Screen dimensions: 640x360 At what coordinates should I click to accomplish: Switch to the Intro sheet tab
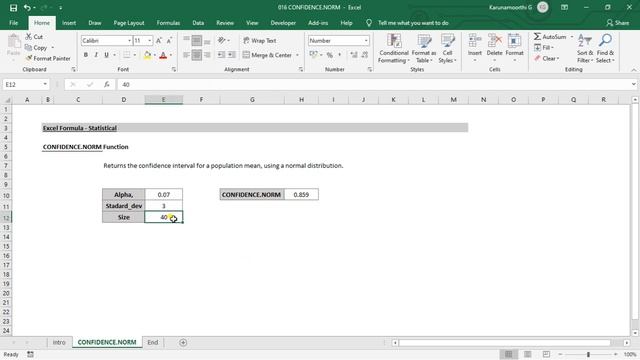pyautogui.click(x=59, y=342)
